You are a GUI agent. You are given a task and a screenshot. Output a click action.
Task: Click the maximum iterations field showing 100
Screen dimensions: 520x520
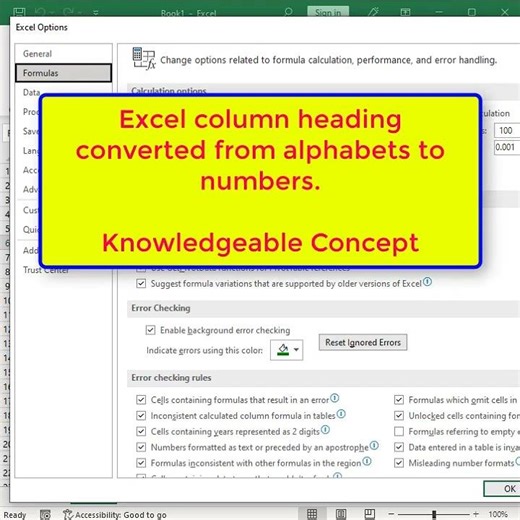click(507, 130)
